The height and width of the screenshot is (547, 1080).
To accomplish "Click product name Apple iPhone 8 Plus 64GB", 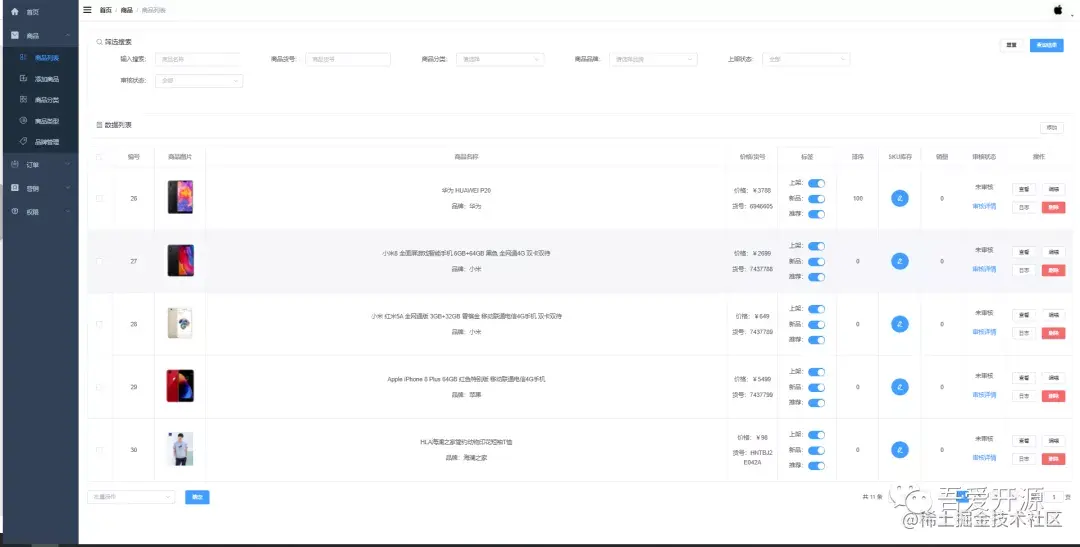I will [466, 379].
